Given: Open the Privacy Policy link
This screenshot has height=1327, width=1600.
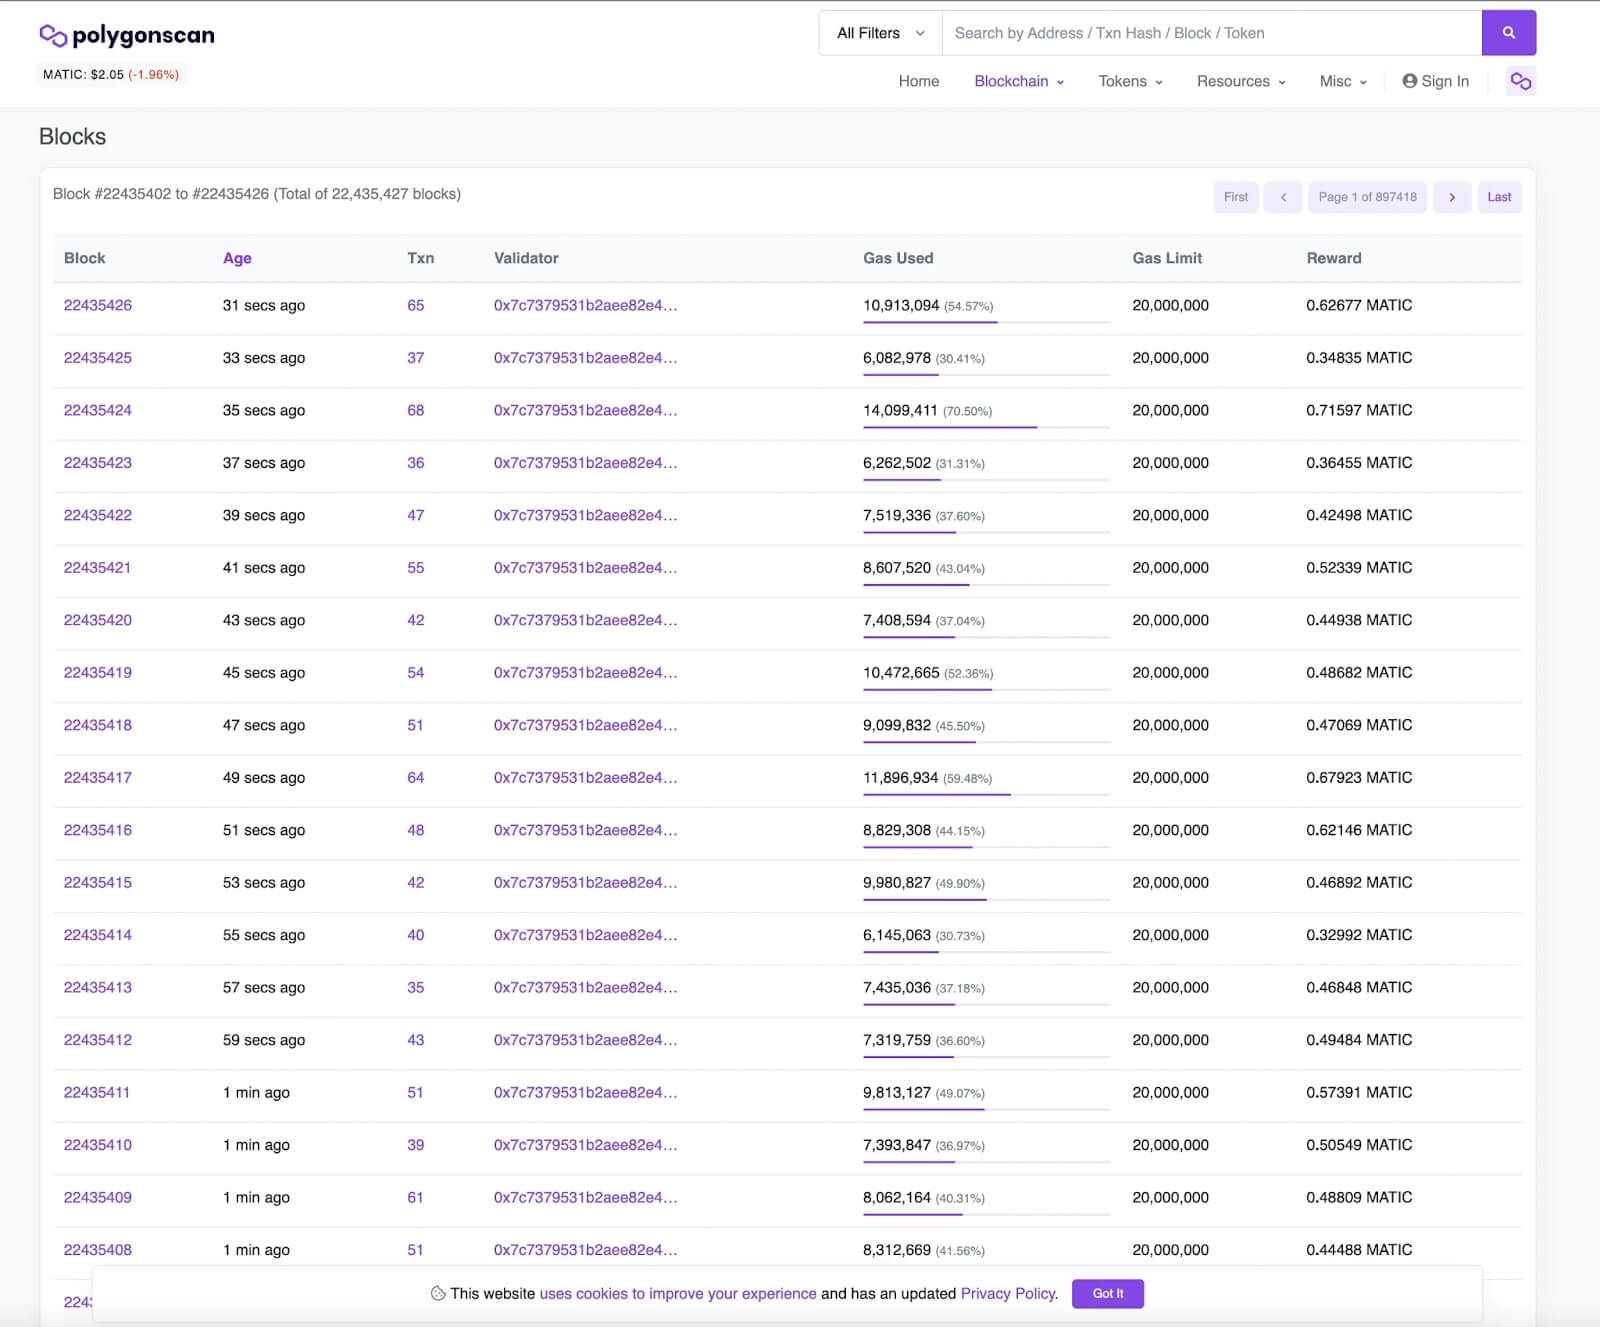Looking at the screenshot, I should pyautogui.click(x=1008, y=1293).
